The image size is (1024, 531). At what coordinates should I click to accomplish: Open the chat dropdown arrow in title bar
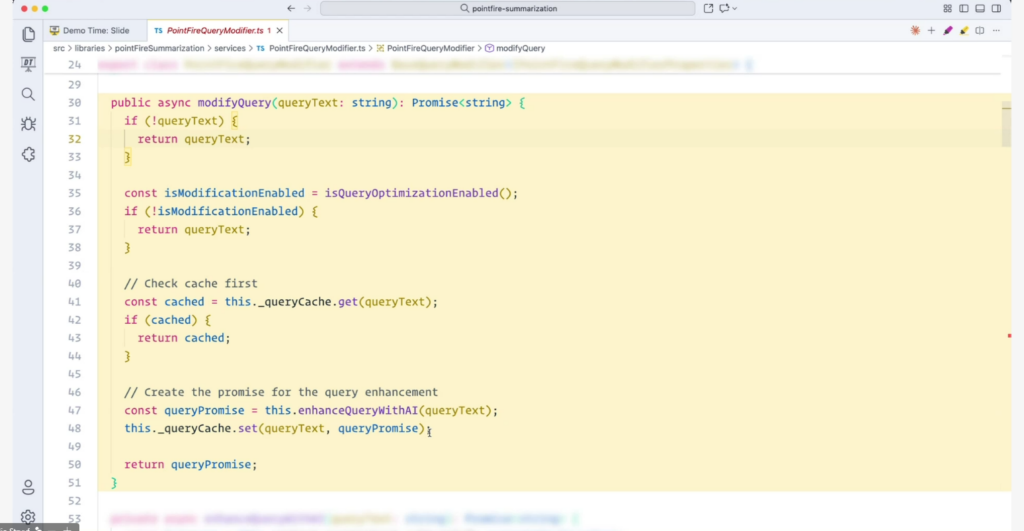[735, 8]
